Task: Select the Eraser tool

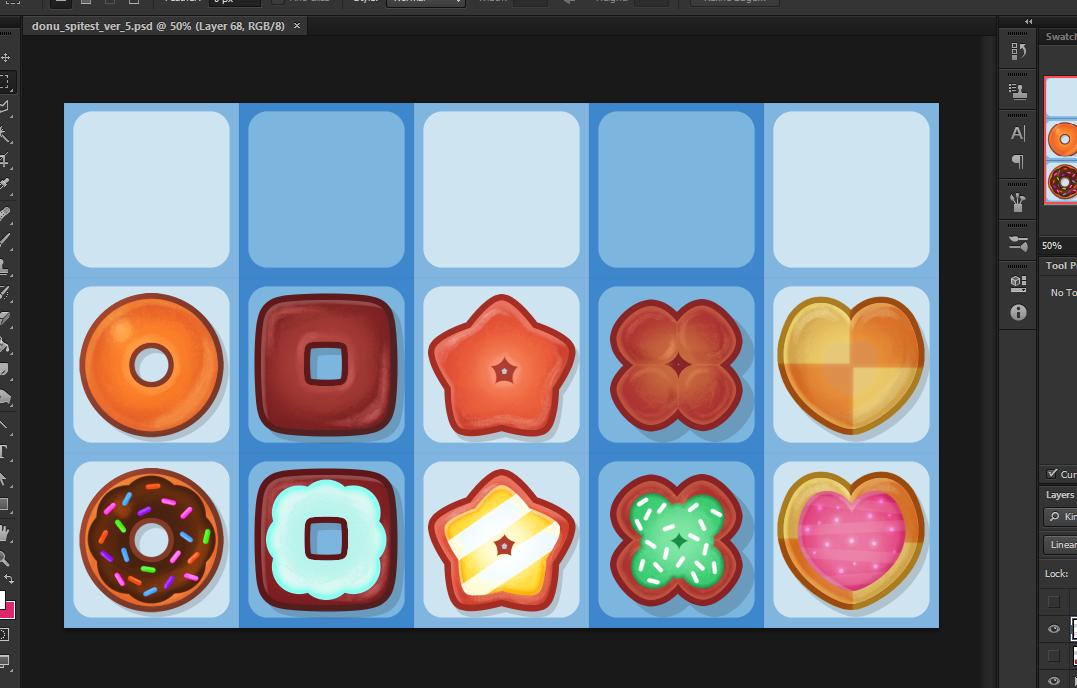Action: pos(5,318)
